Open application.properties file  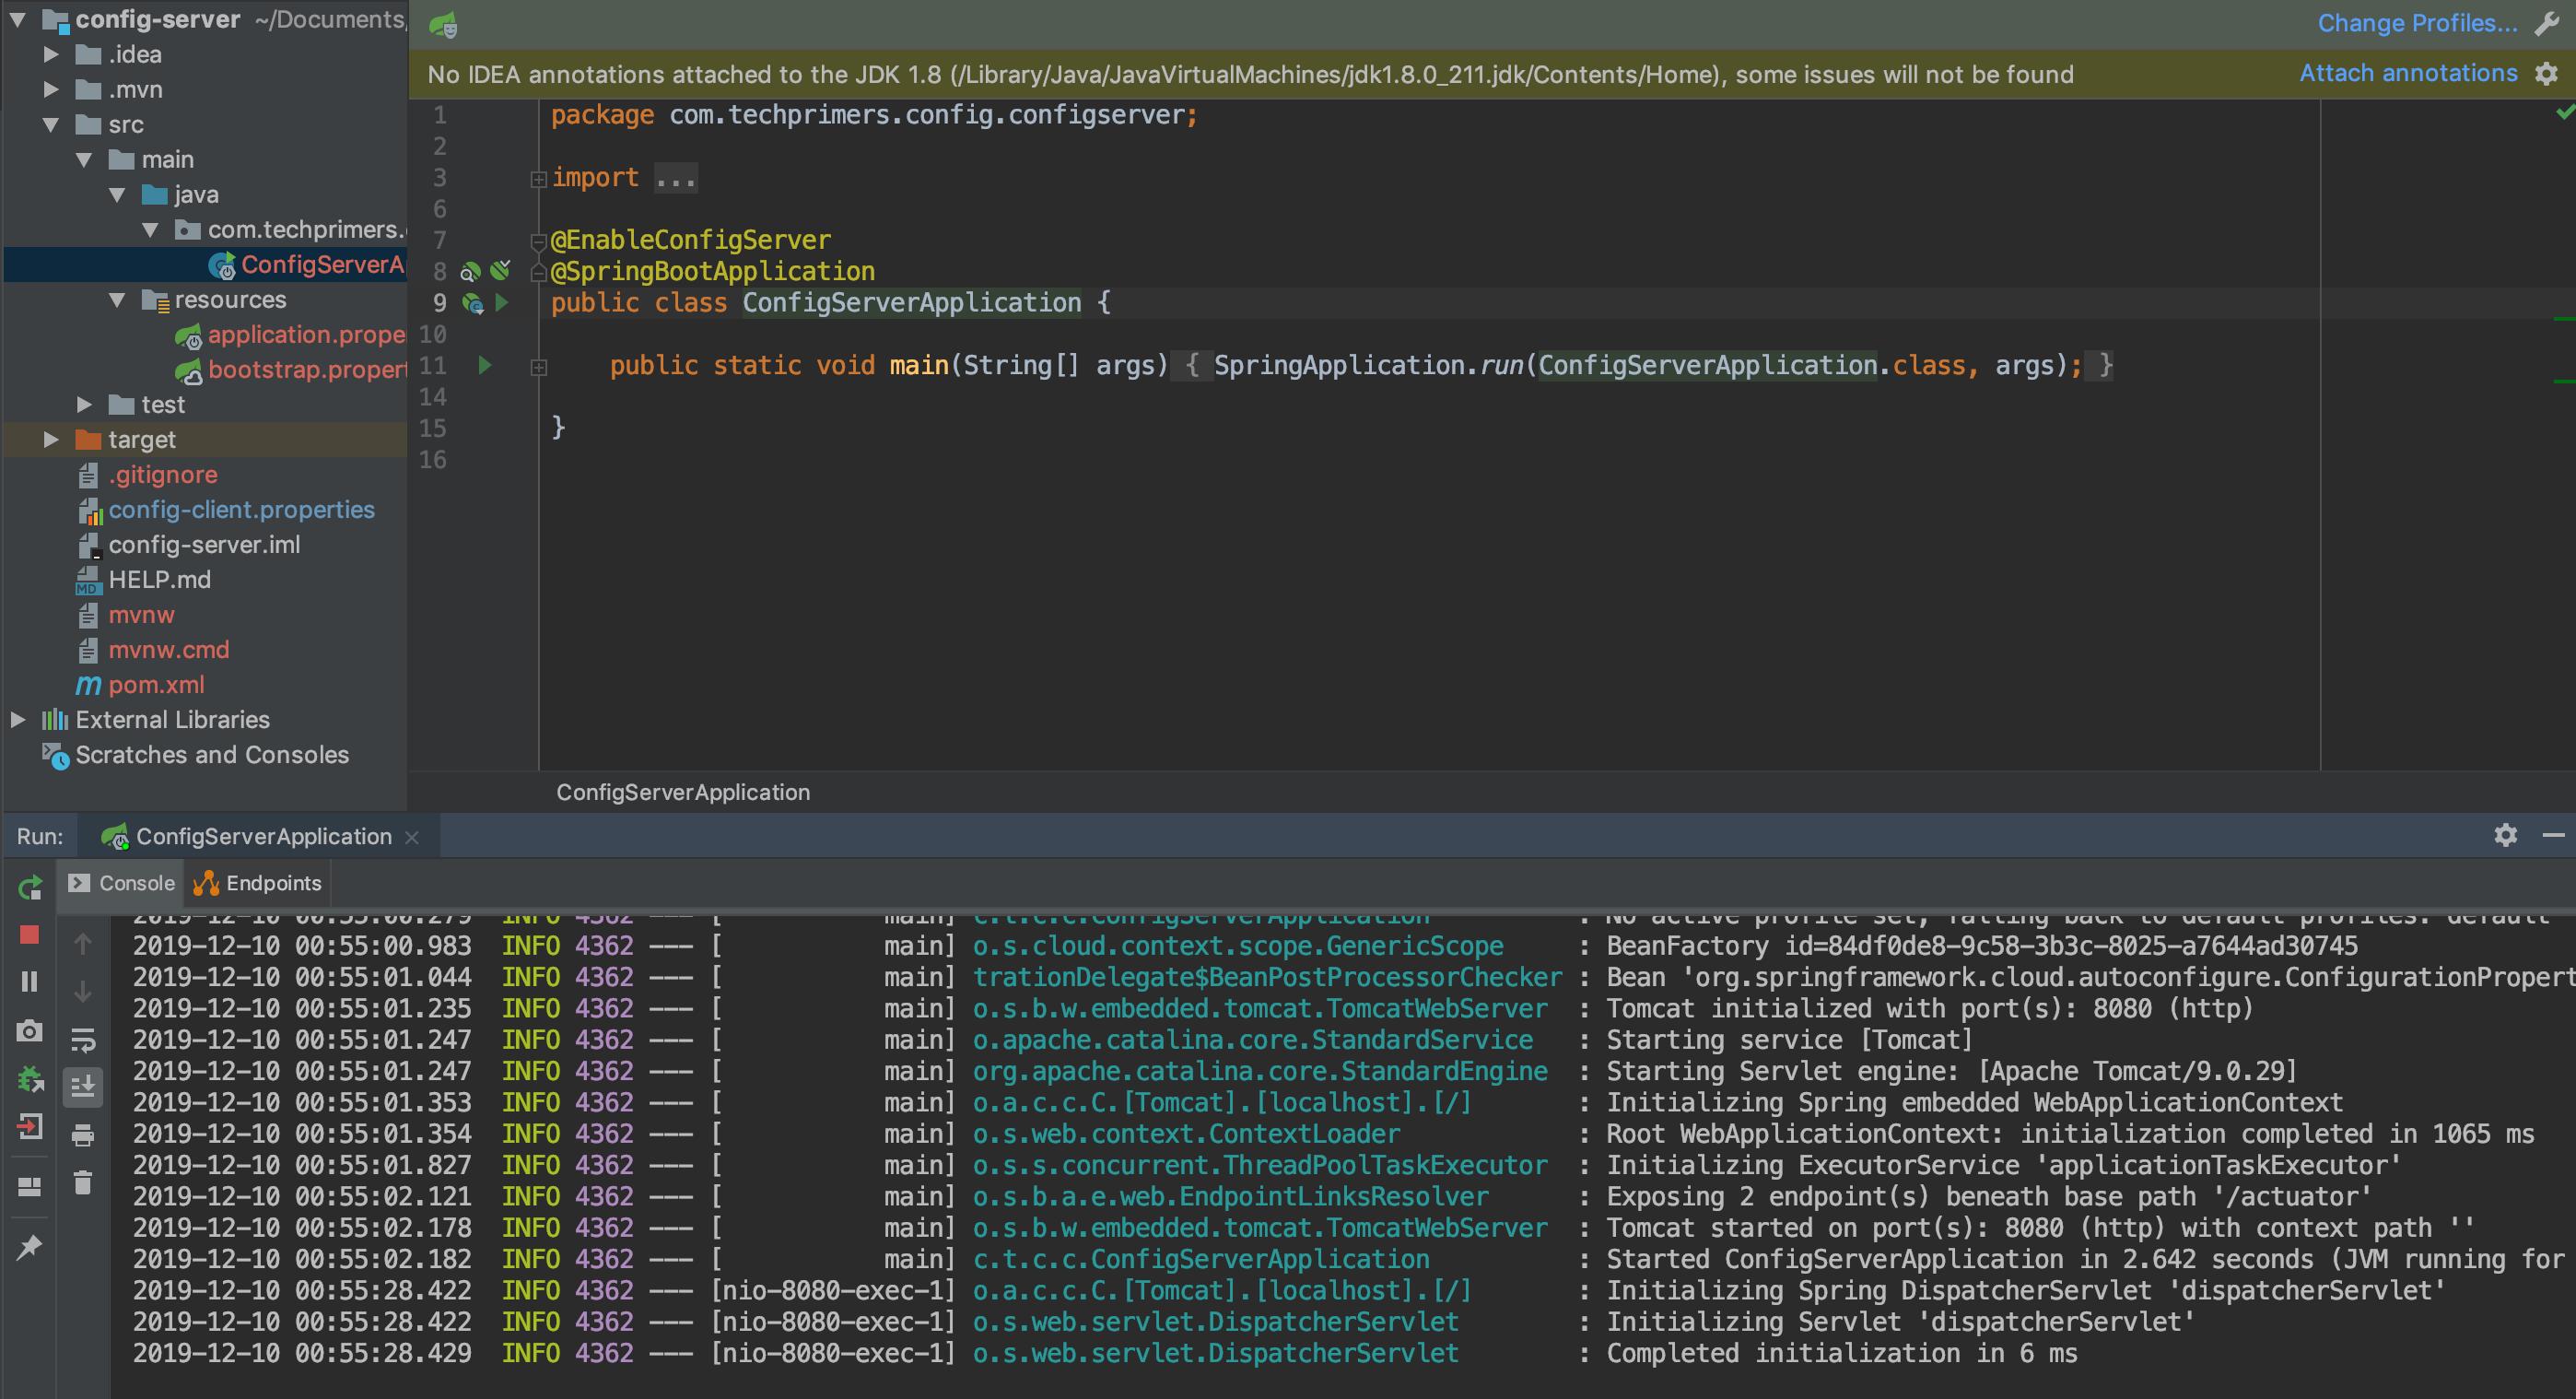pos(290,334)
